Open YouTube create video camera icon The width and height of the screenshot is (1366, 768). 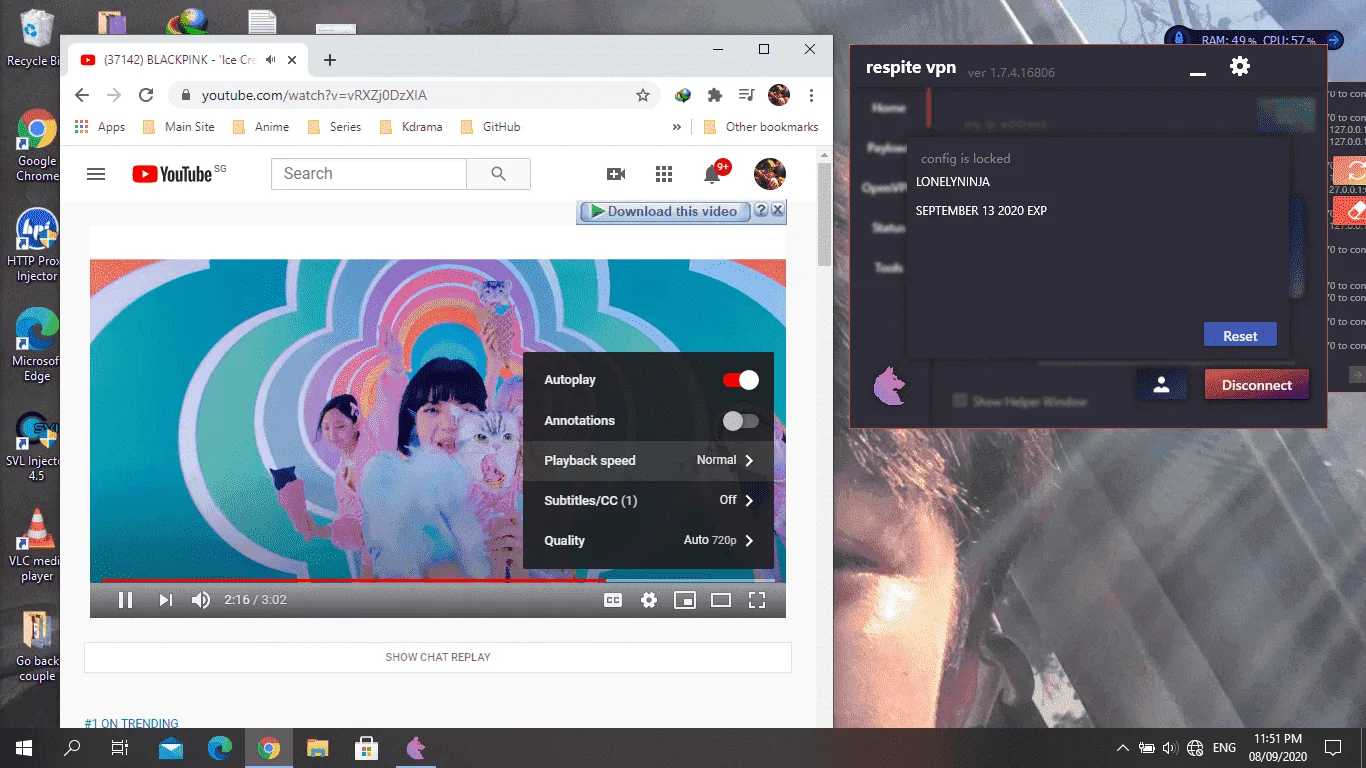point(616,174)
